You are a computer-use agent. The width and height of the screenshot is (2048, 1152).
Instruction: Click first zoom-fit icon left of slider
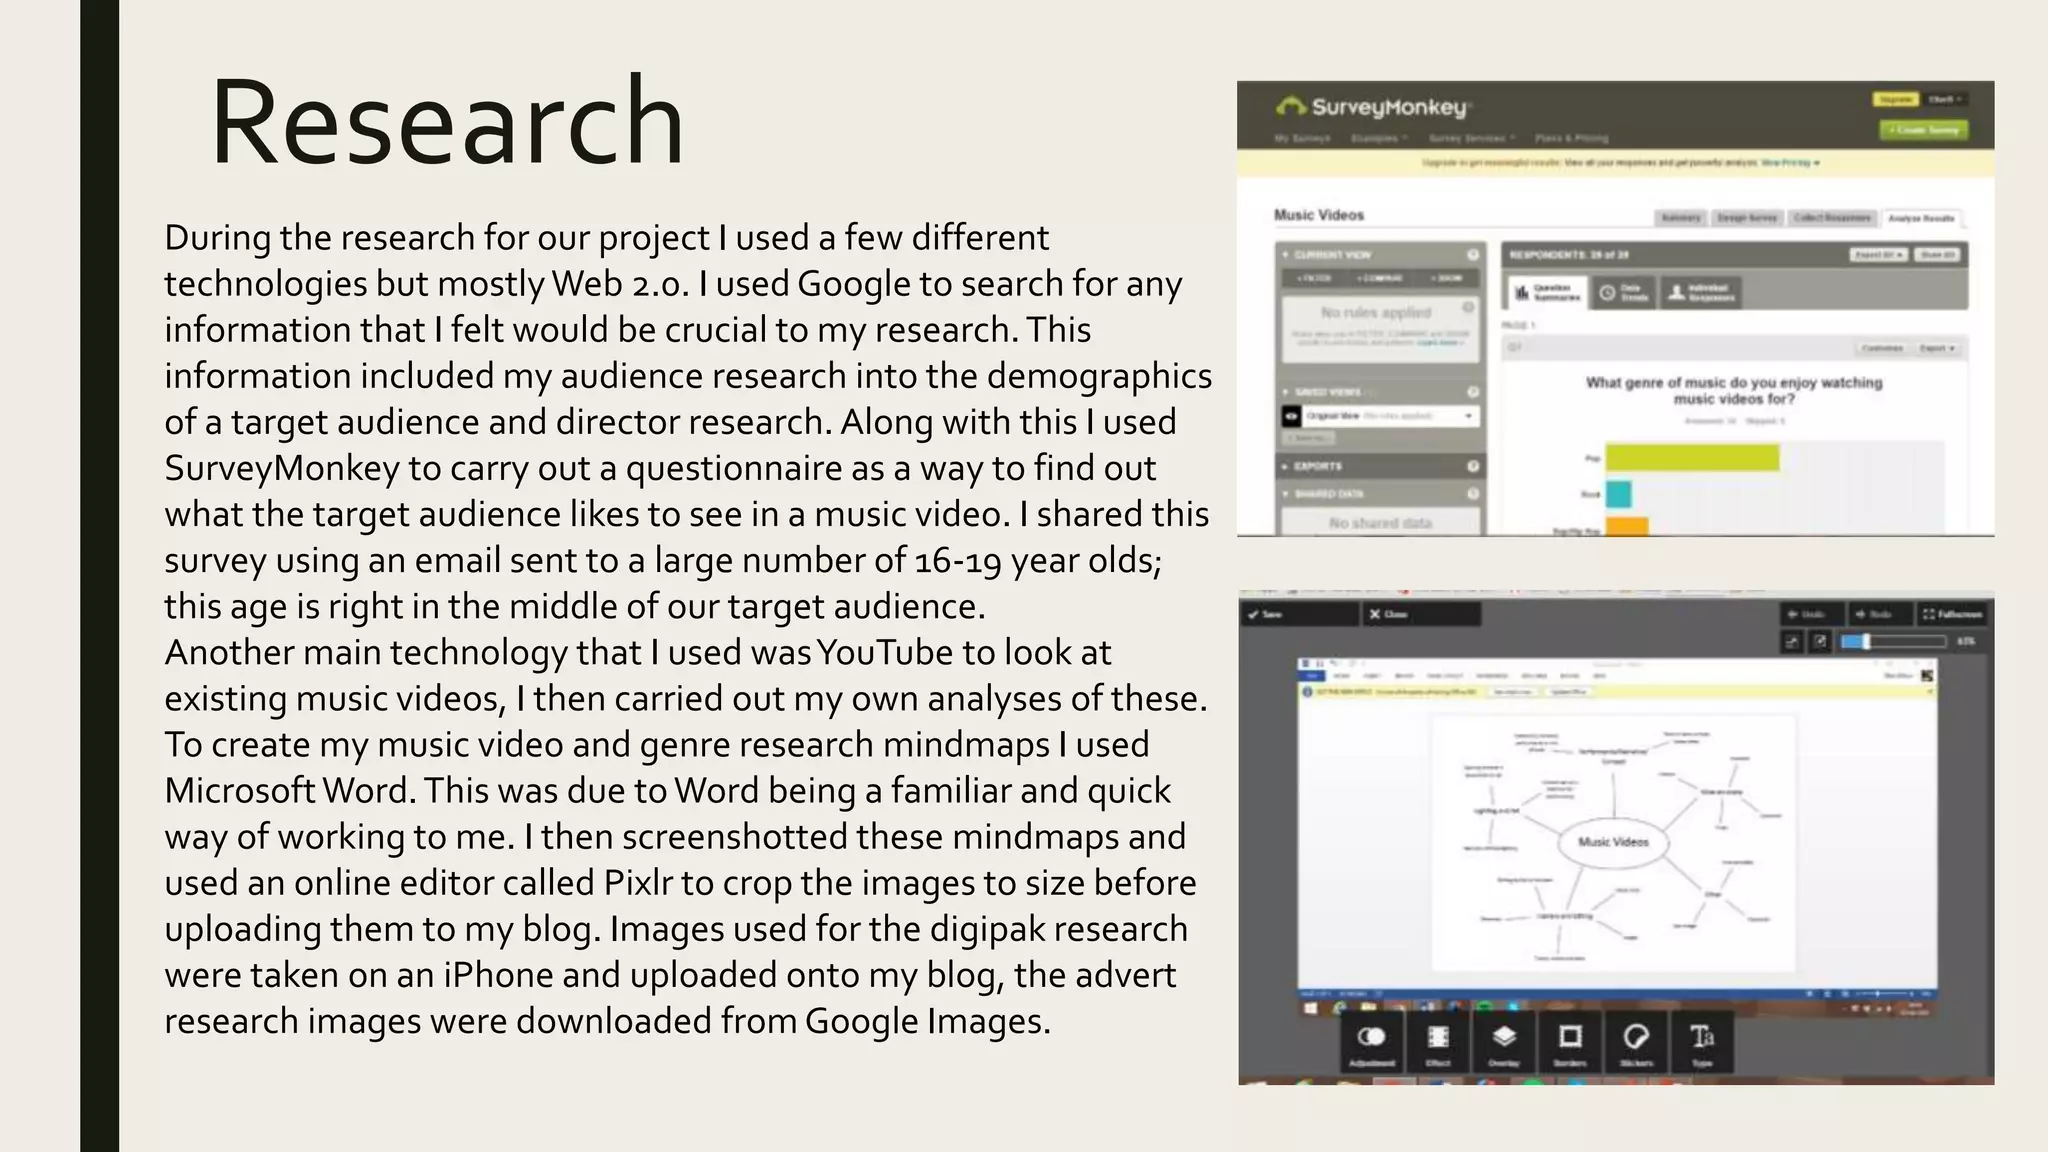(x=1792, y=642)
